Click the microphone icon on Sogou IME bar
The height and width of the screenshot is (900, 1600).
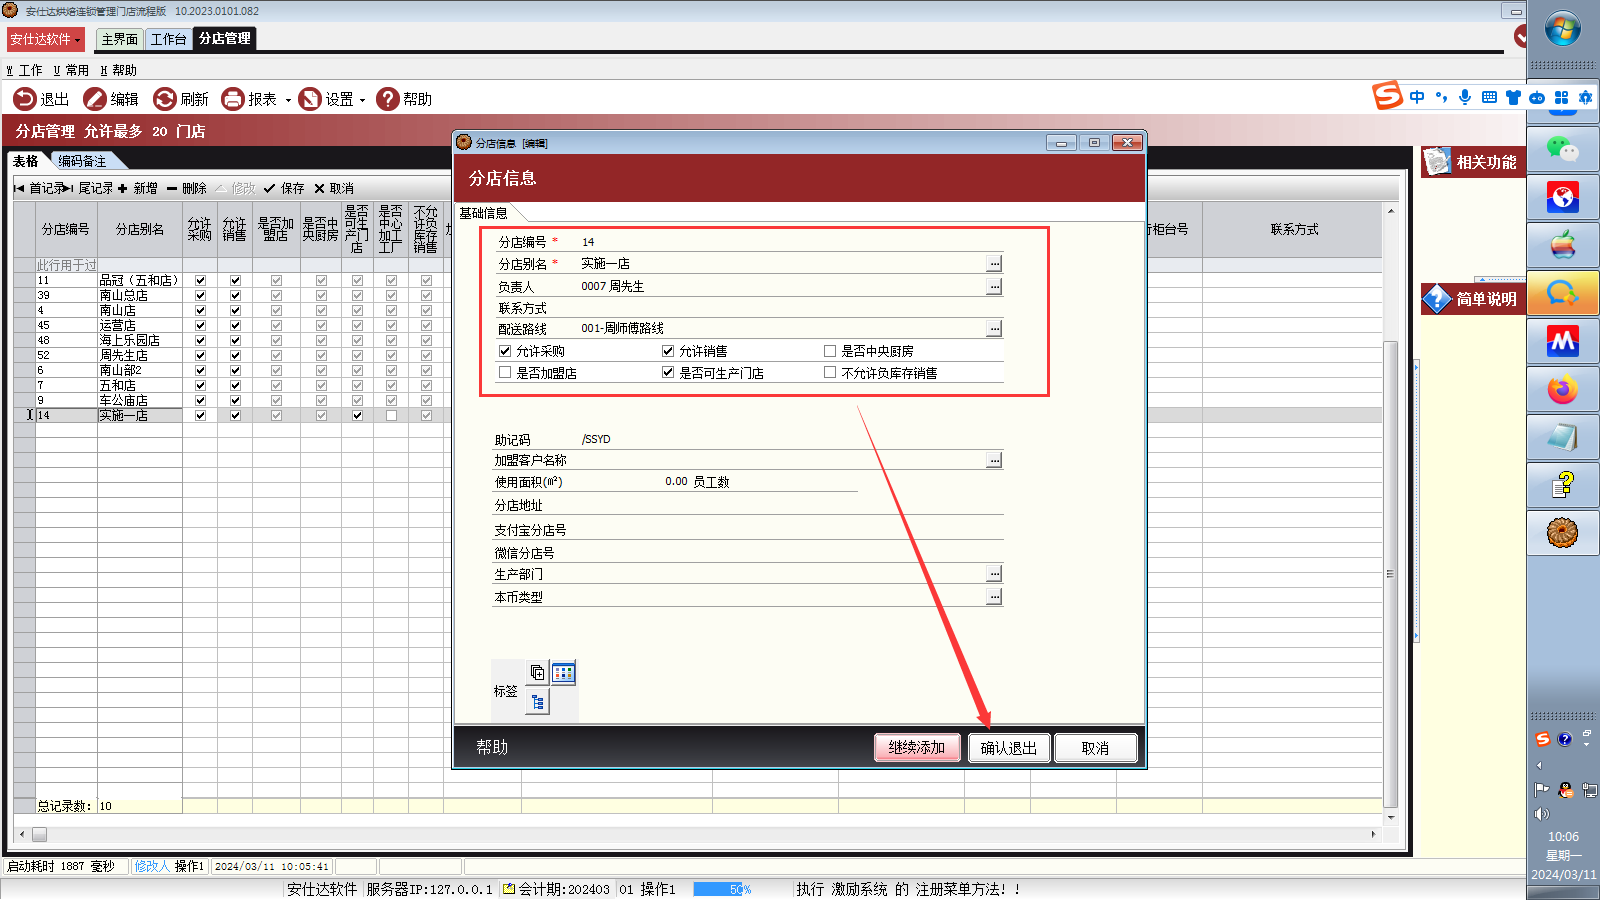(x=1465, y=97)
